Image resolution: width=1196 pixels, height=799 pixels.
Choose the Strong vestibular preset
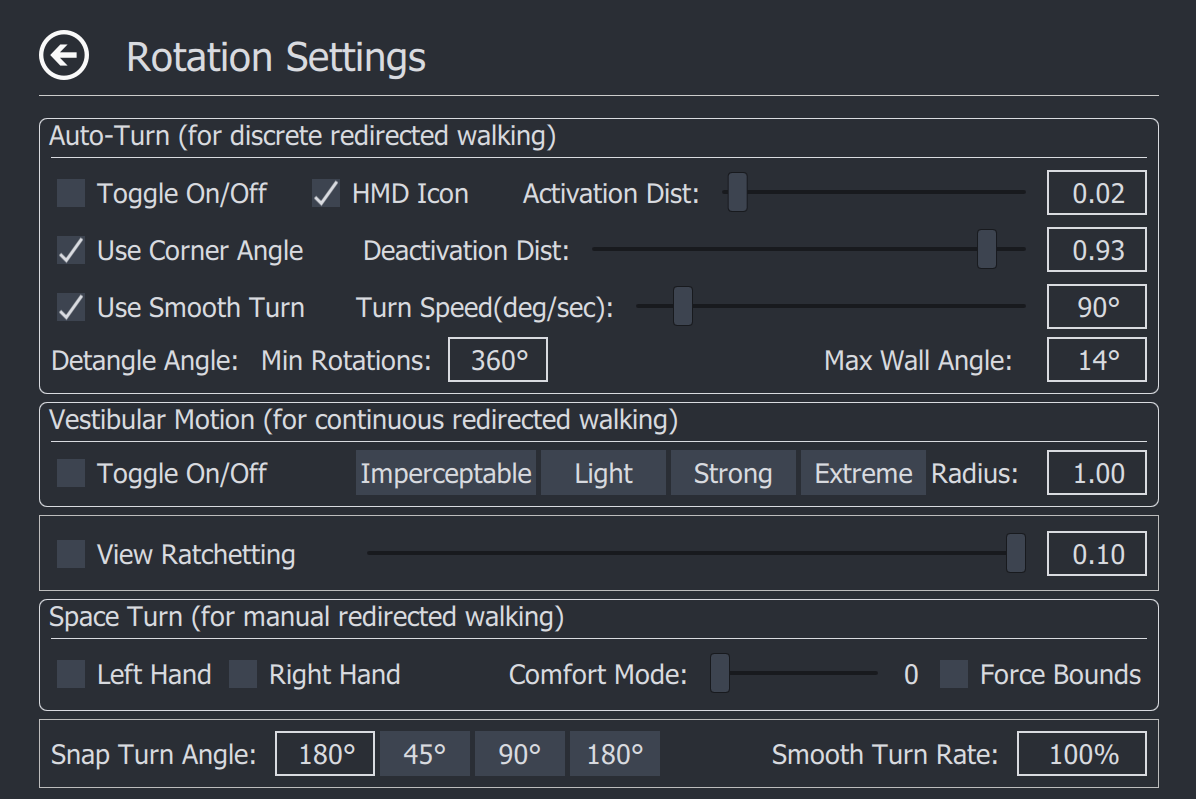pyautogui.click(x=733, y=473)
